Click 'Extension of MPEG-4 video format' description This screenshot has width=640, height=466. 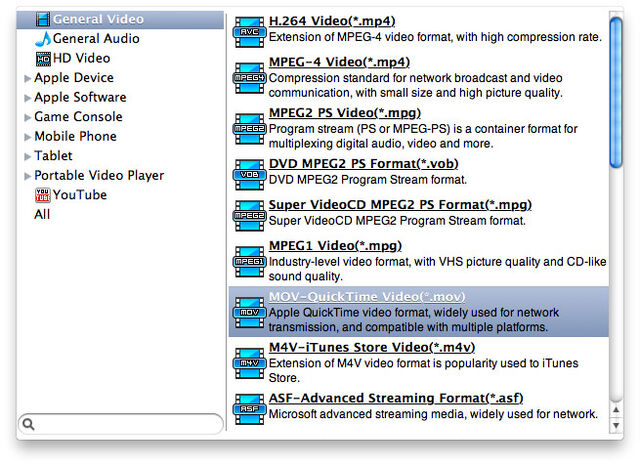point(435,37)
